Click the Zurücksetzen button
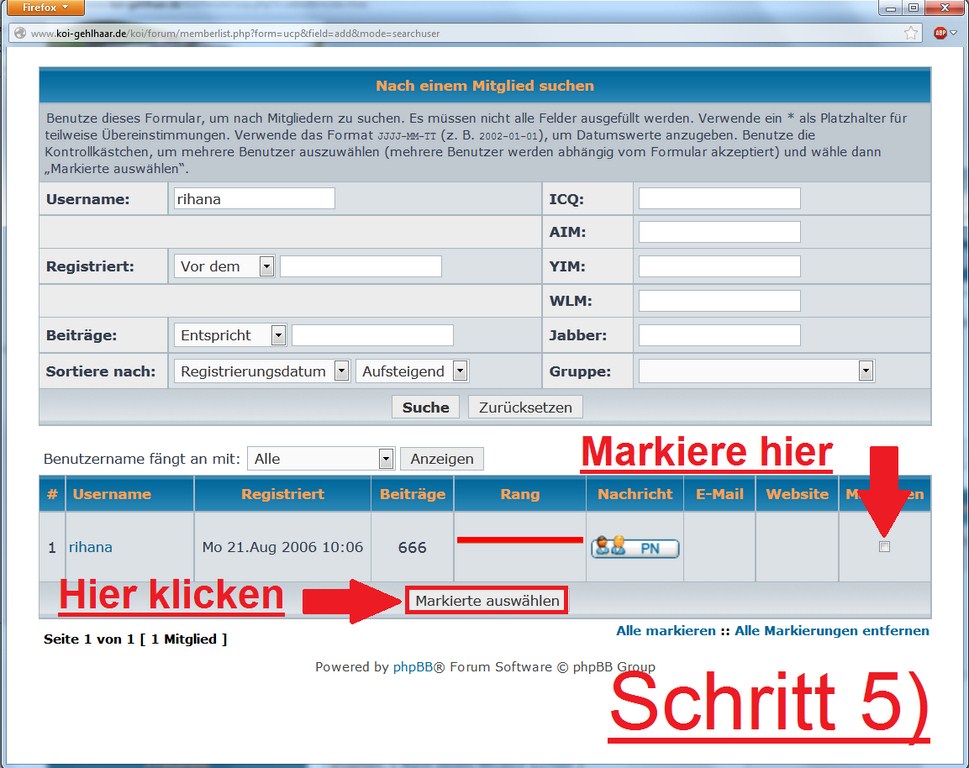 [525, 407]
